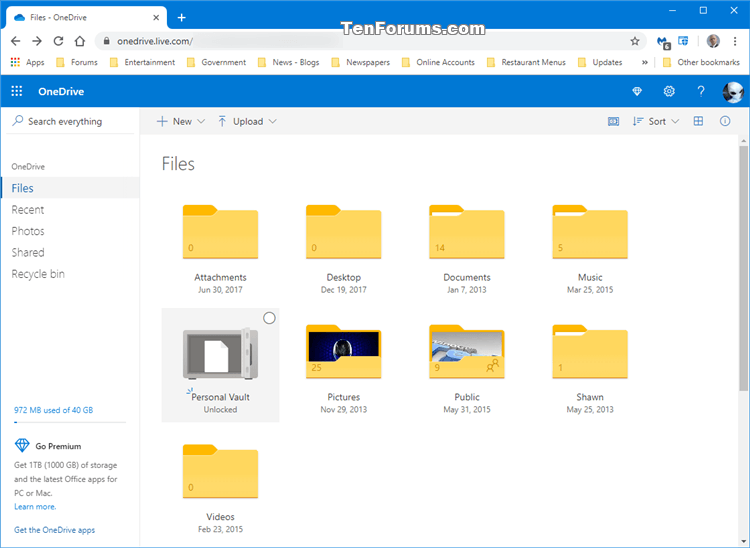This screenshot has height=548, width=750.
Task: Open the Restaurant Menus bookmark folder
Action: [526, 62]
